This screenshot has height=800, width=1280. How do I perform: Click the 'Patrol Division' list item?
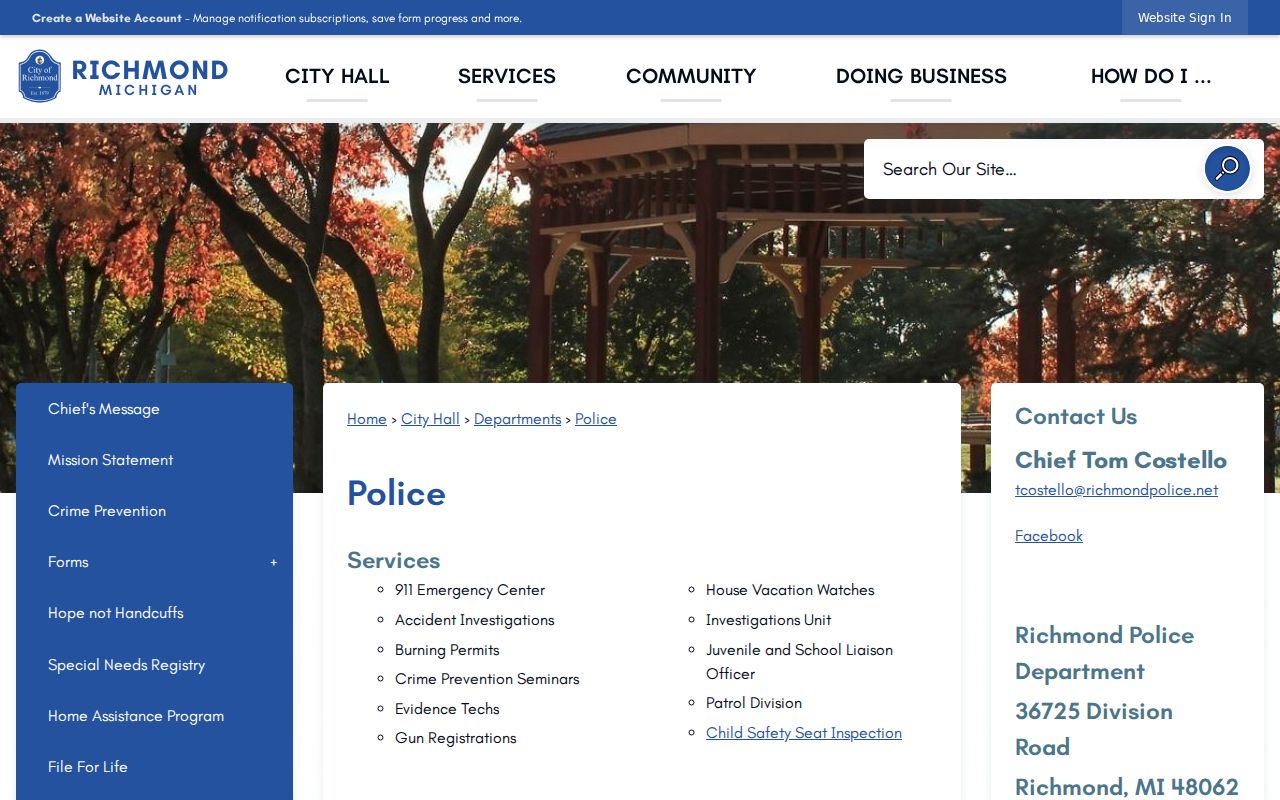tap(754, 703)
